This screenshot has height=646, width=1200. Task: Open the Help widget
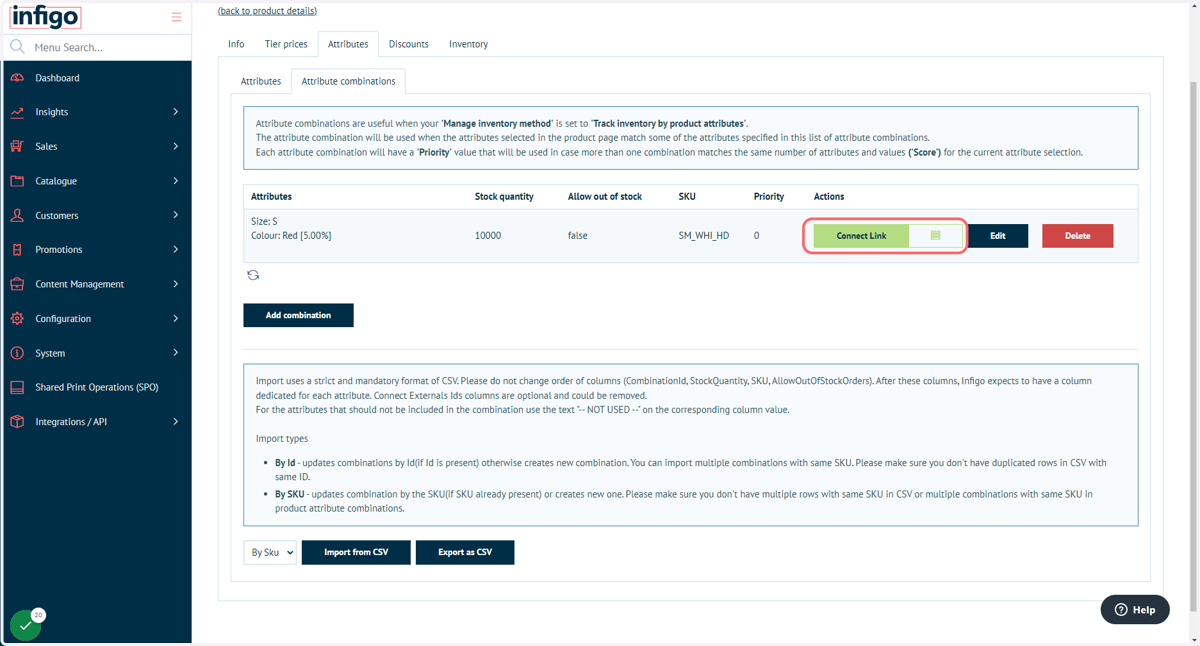pyautogui.click(x=1135, y=609)
